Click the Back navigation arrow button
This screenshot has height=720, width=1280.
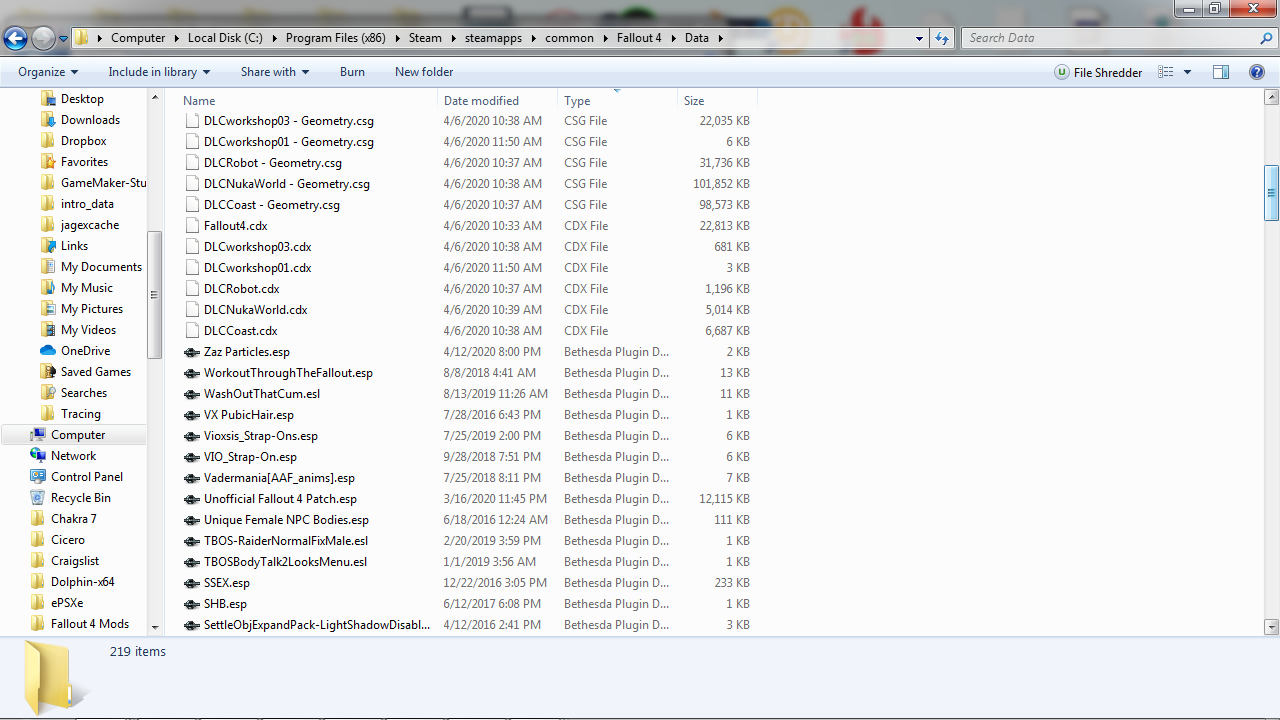pos(16,39)
